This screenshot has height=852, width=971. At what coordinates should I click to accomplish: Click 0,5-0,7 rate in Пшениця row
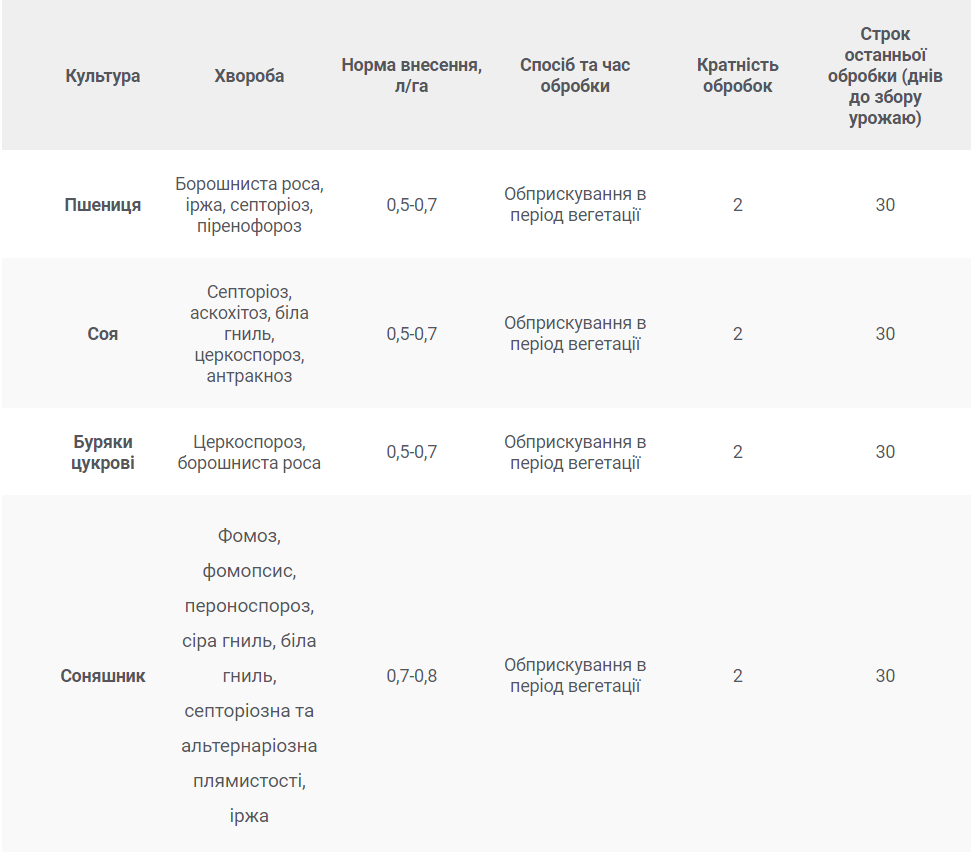click(x=411, y=204)
